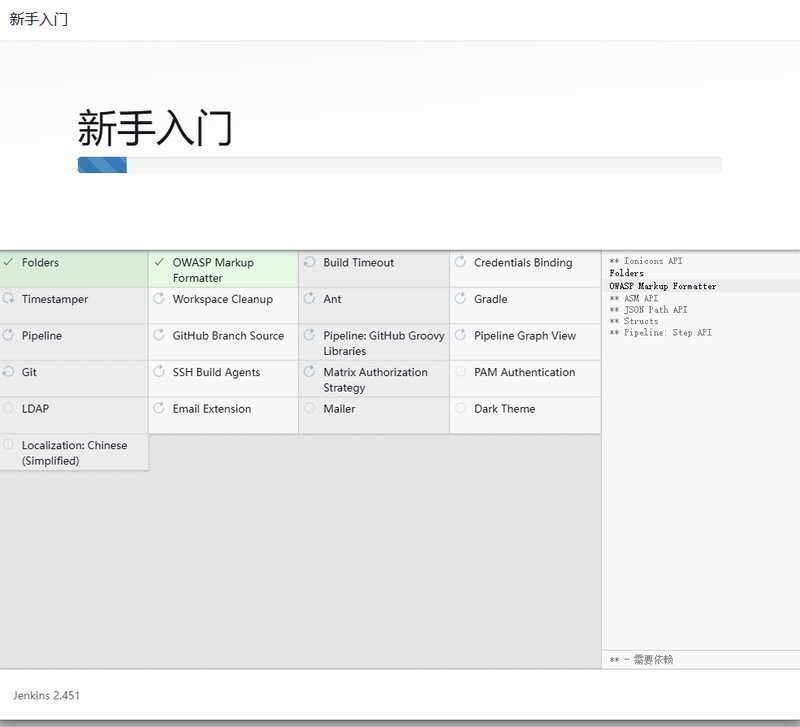Click the green checkmark beside Folders

coord(8,262)
